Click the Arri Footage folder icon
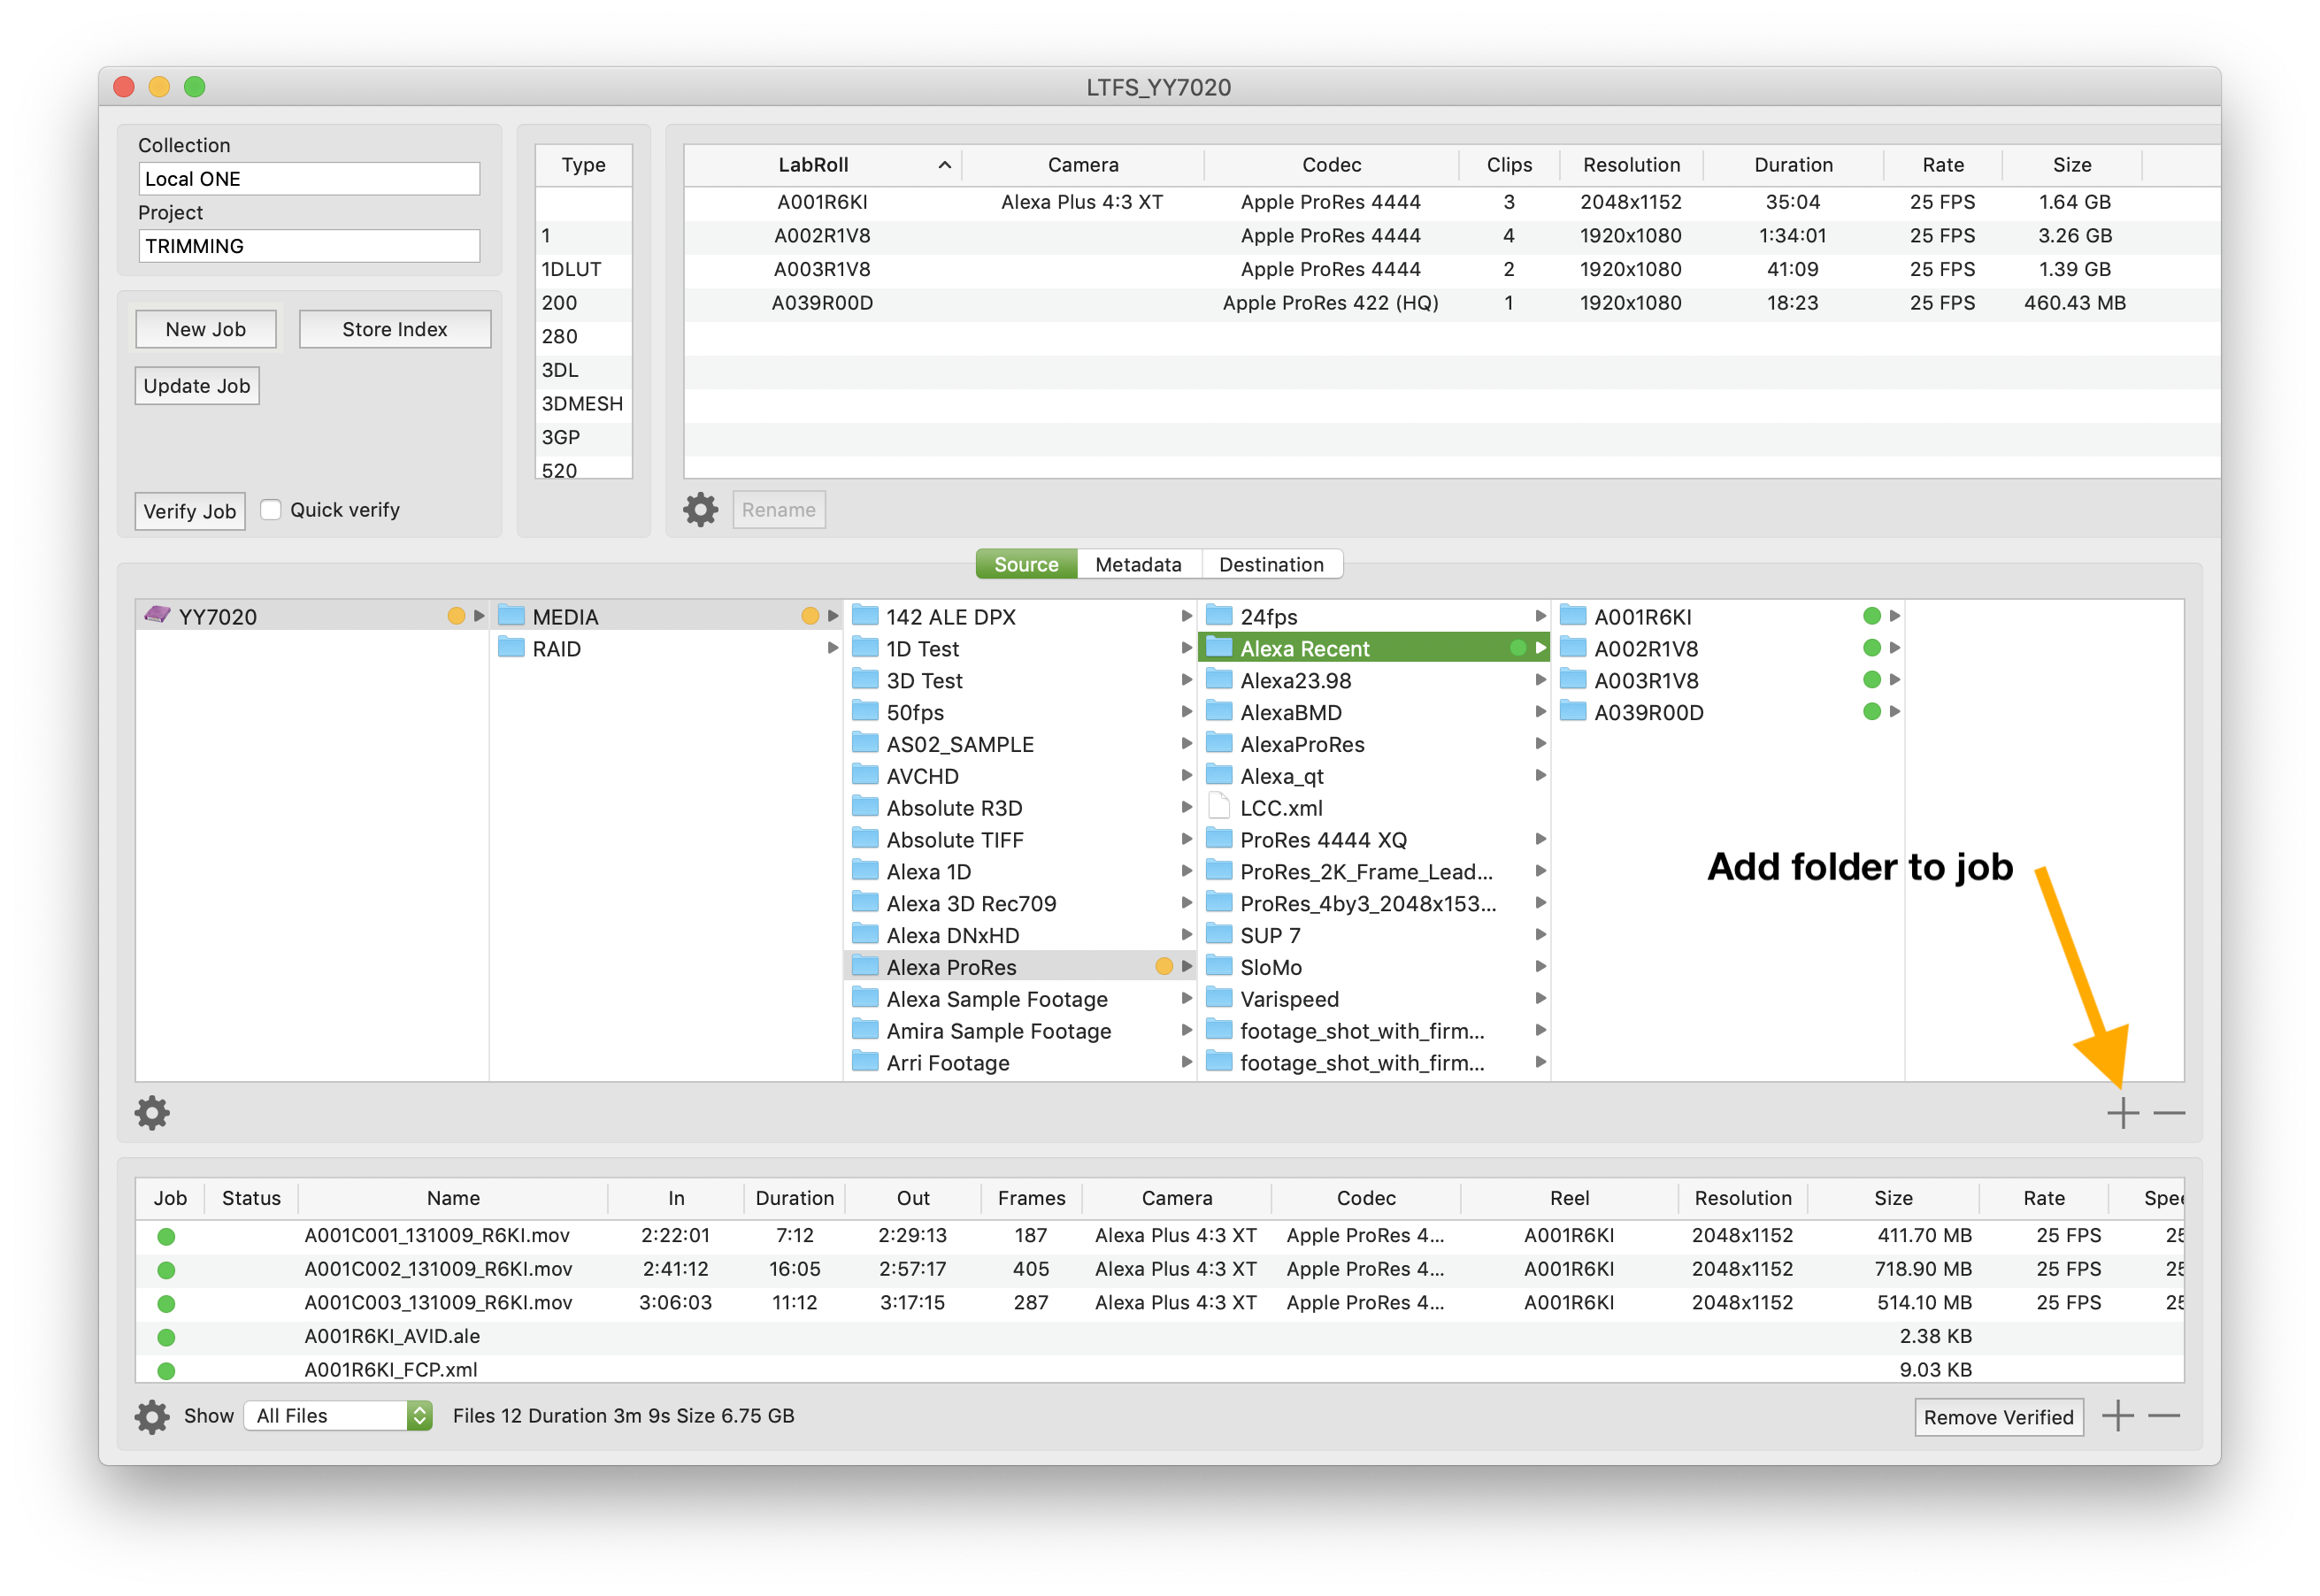2320x1596 pixels. pos(864,1061)
